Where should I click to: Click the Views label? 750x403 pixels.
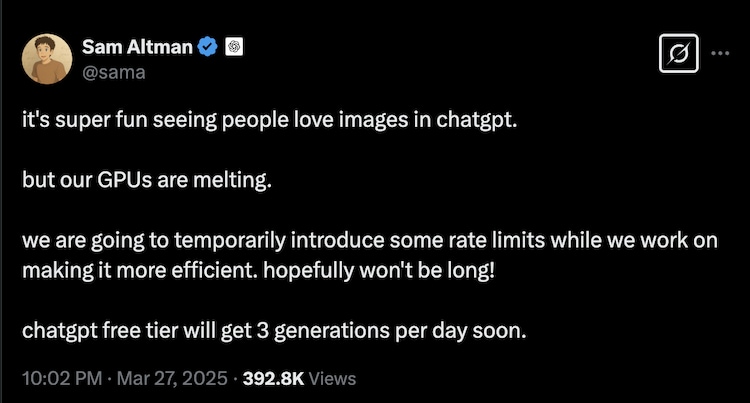pos(333,379)
